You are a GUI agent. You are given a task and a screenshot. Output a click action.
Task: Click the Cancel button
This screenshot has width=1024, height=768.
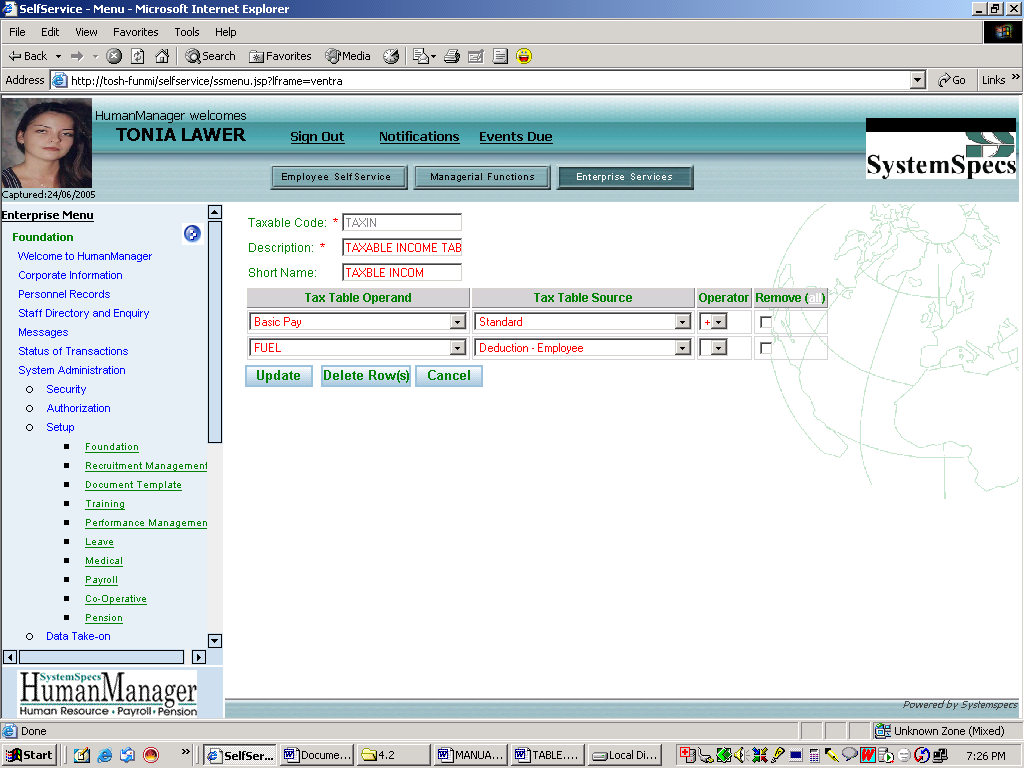[449, 376]
